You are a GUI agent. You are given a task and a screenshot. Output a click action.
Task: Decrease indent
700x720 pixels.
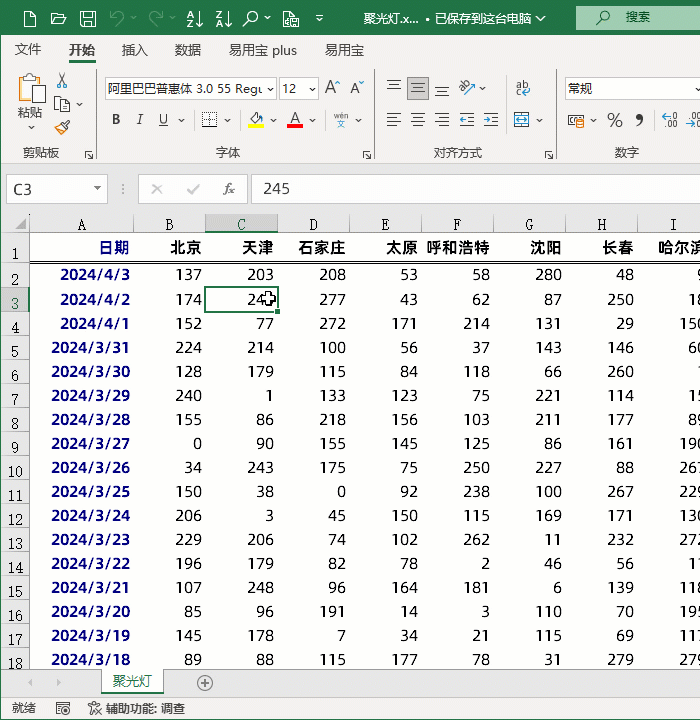[467, 120]
